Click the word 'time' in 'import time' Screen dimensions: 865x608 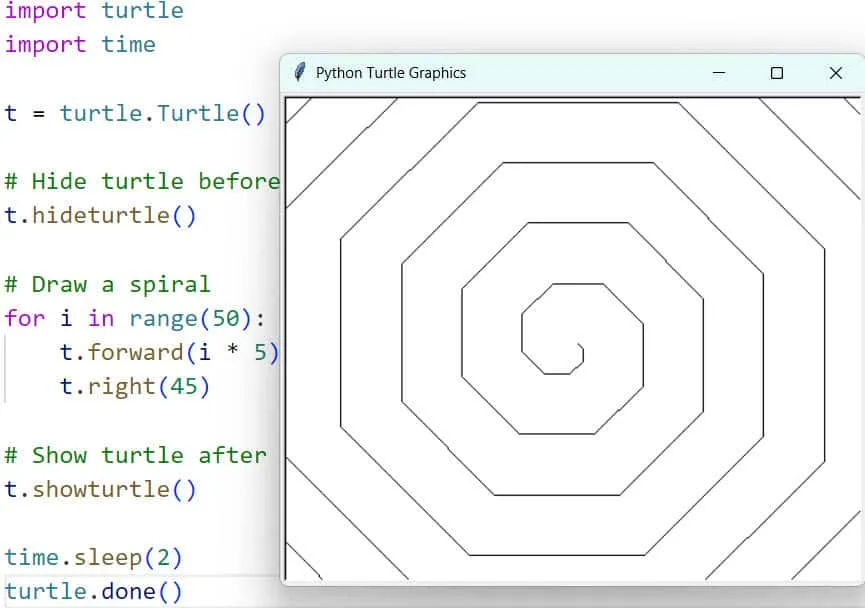pyautogui.click(x=128, y=45)
